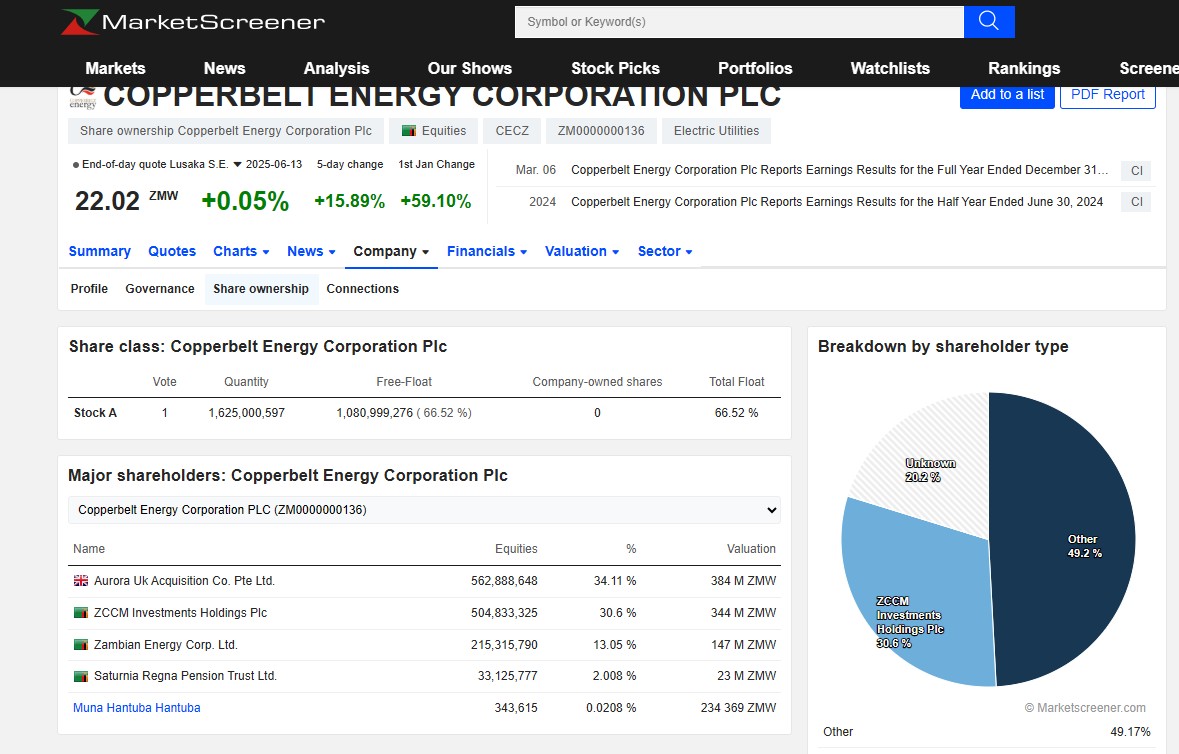Open the Stock Picks menu
Screen dimensions: 1179x754
point(615,68)
